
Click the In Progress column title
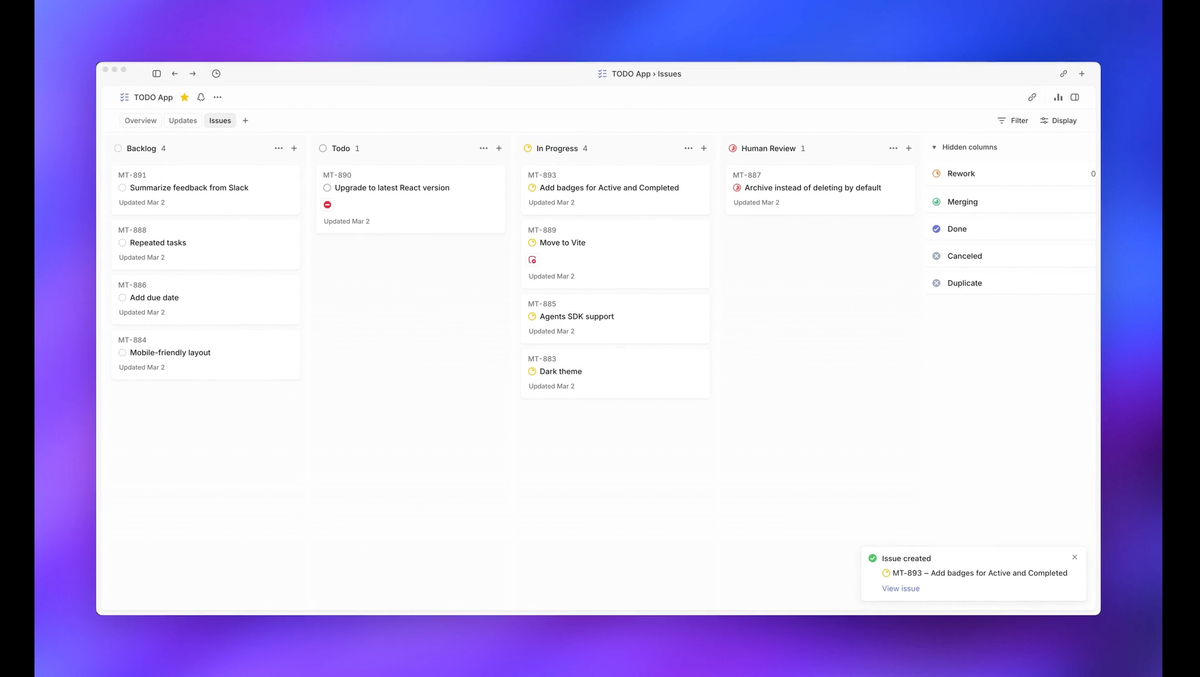click(x=557, y=148)
